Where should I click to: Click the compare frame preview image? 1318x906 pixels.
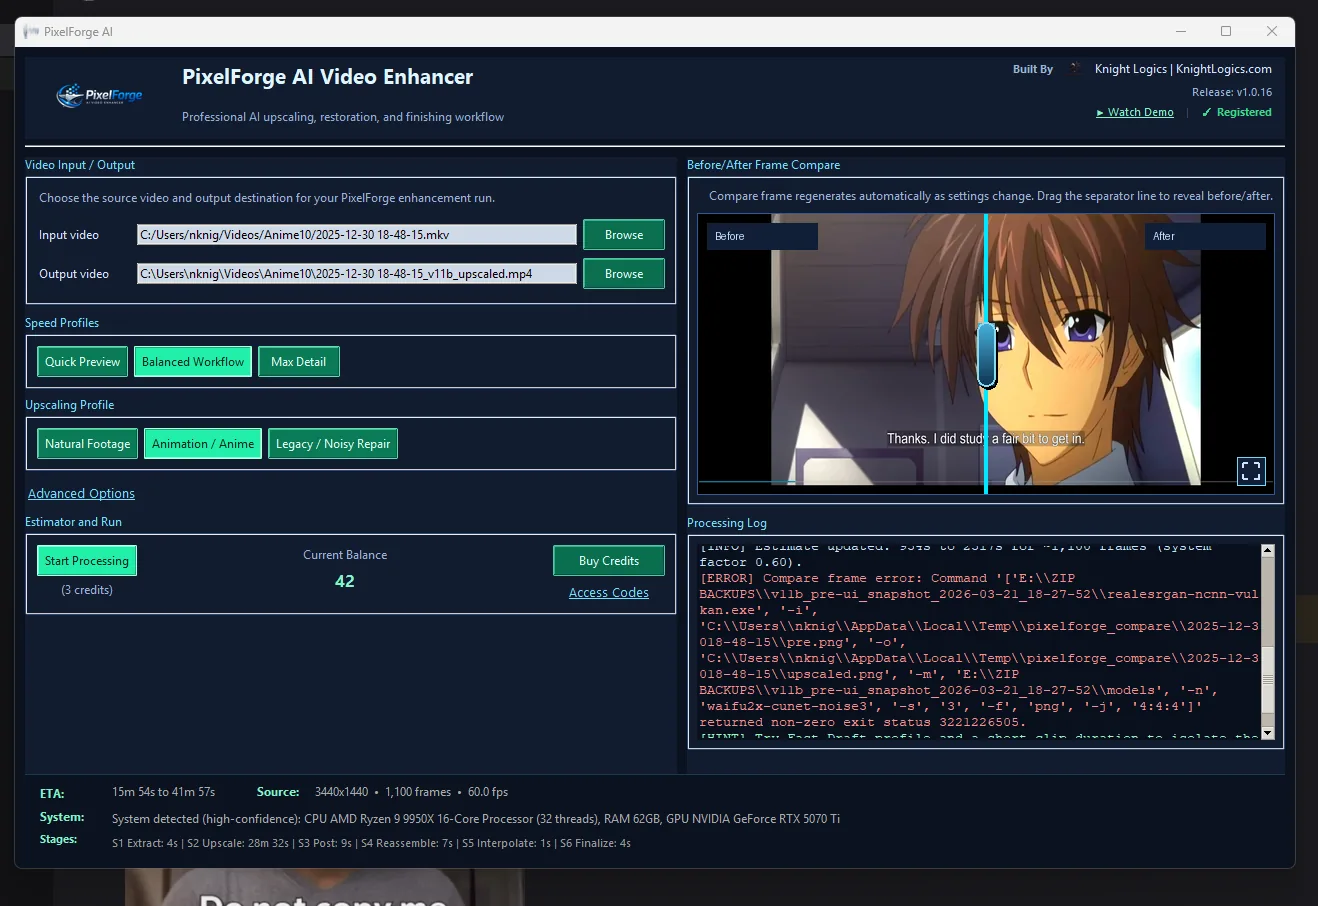[985, 354]
